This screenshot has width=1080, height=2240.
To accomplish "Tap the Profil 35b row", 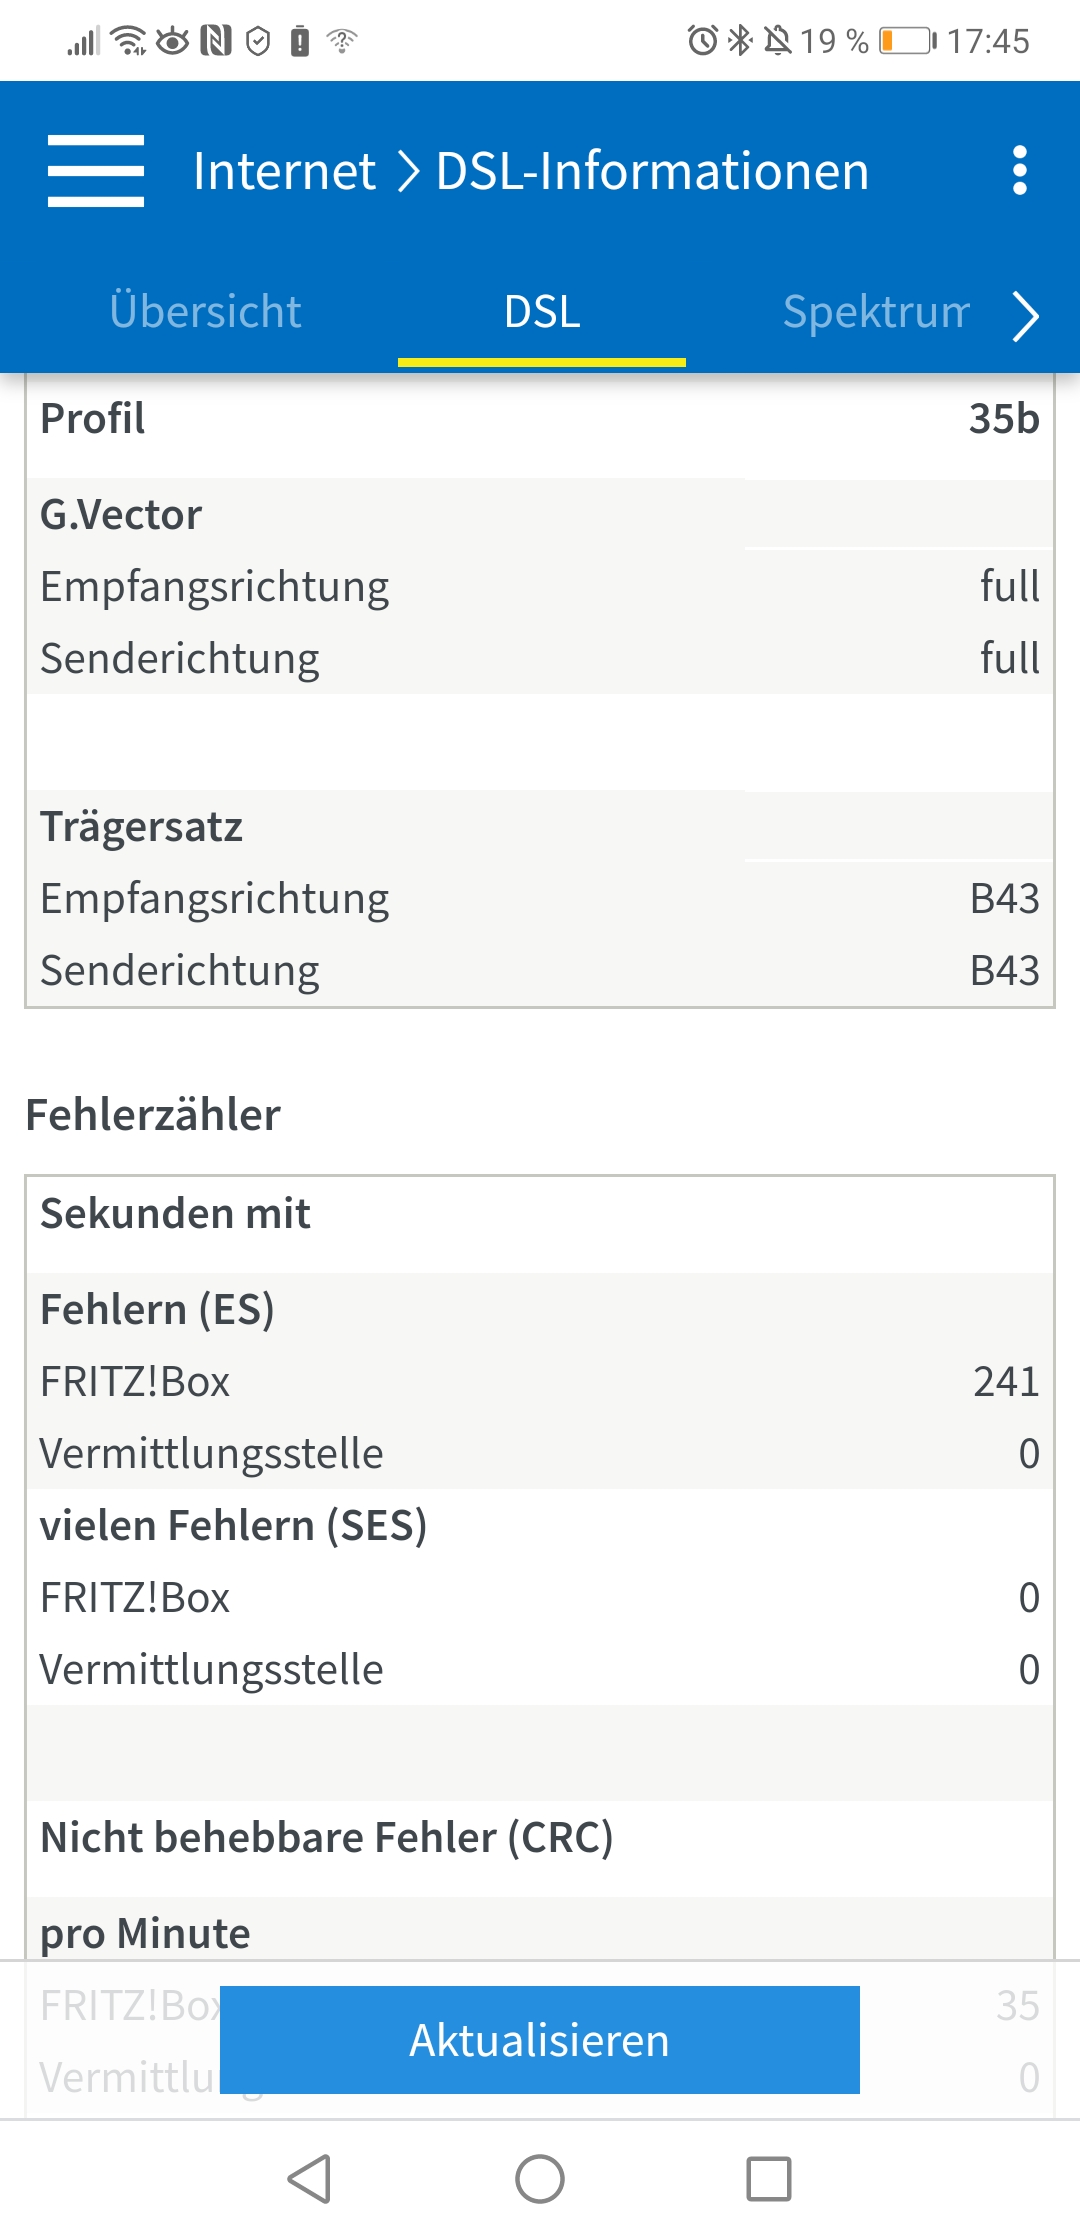I will (540, 419).
